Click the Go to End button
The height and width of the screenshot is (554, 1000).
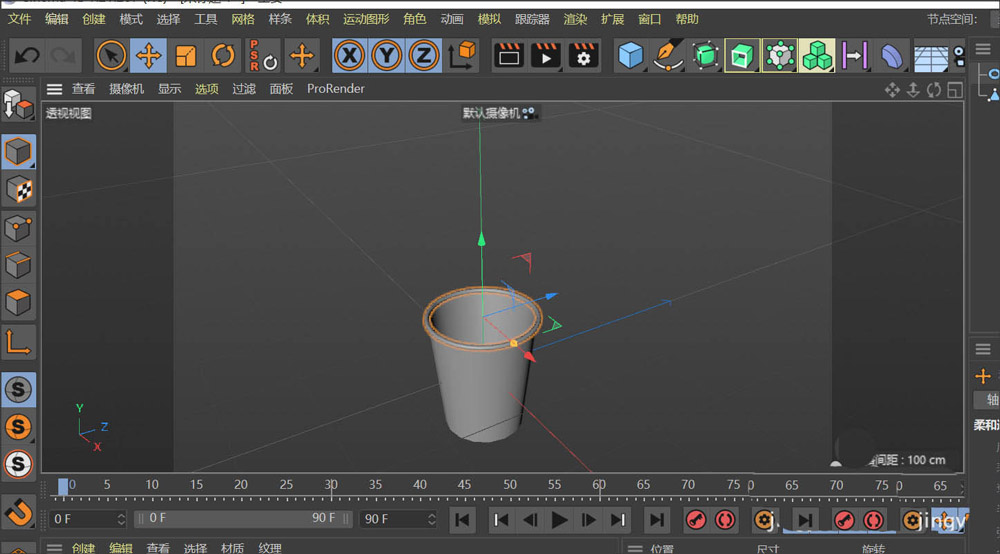[656, 519]
